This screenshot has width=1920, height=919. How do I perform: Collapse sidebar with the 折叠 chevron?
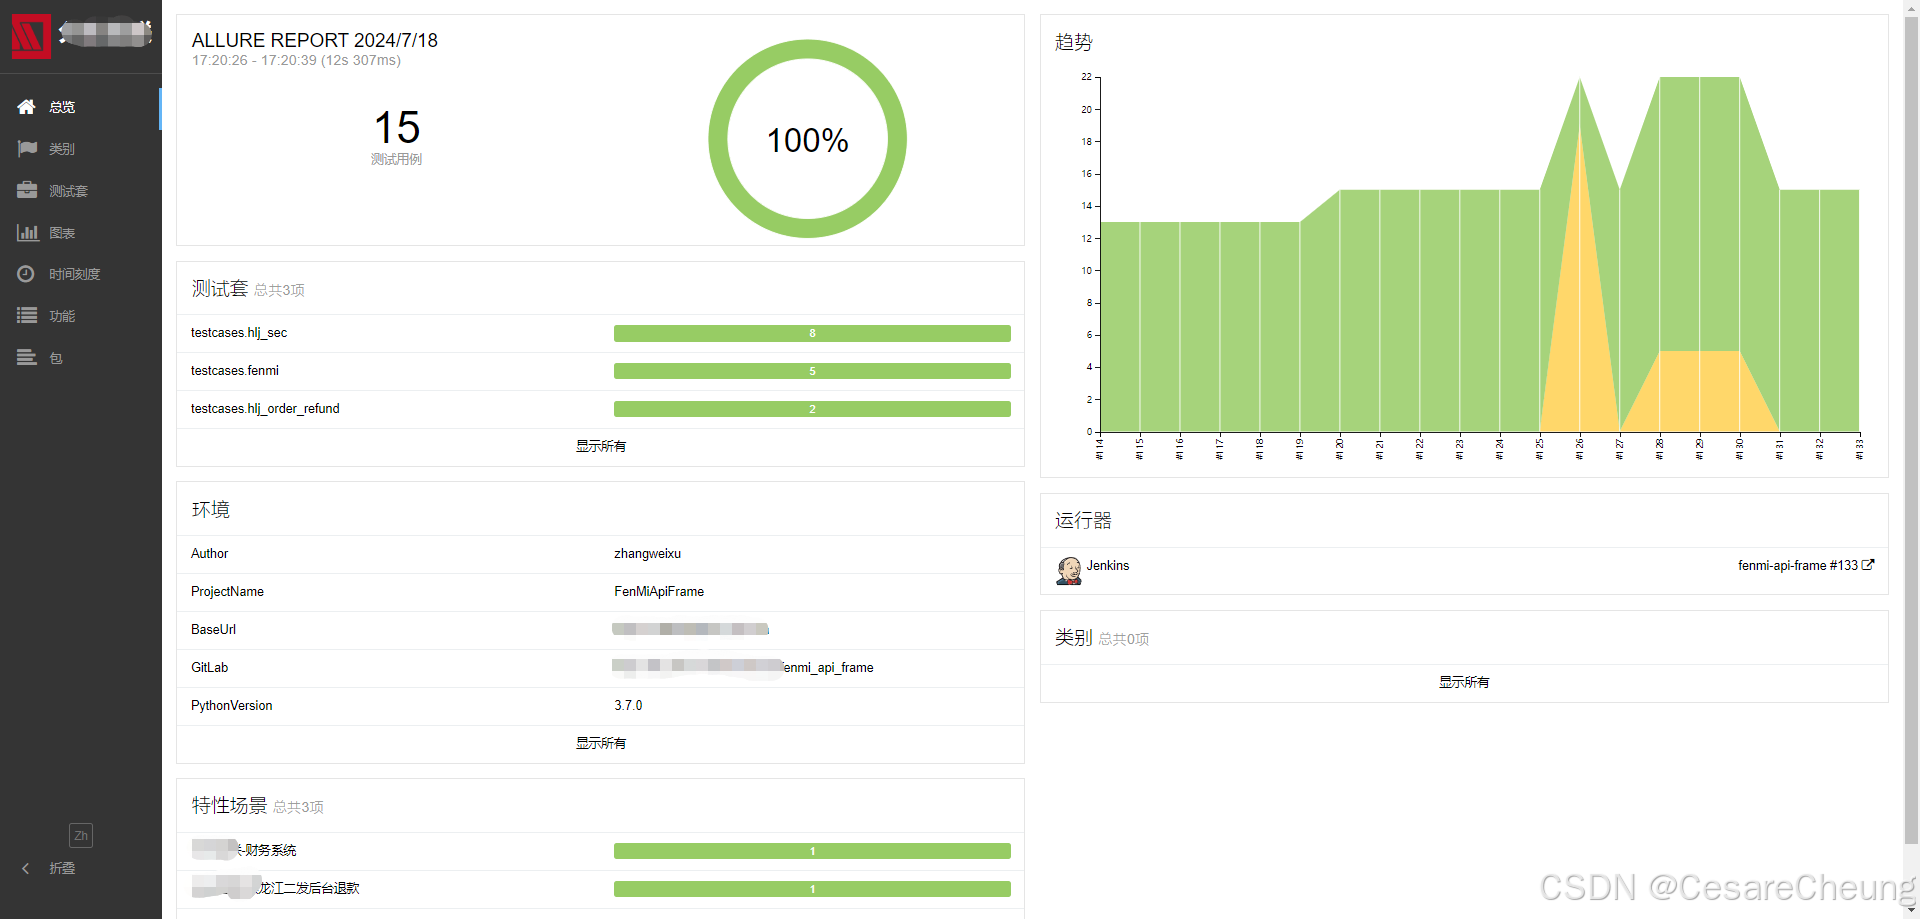pyautogui.click(x=26, y=868)
